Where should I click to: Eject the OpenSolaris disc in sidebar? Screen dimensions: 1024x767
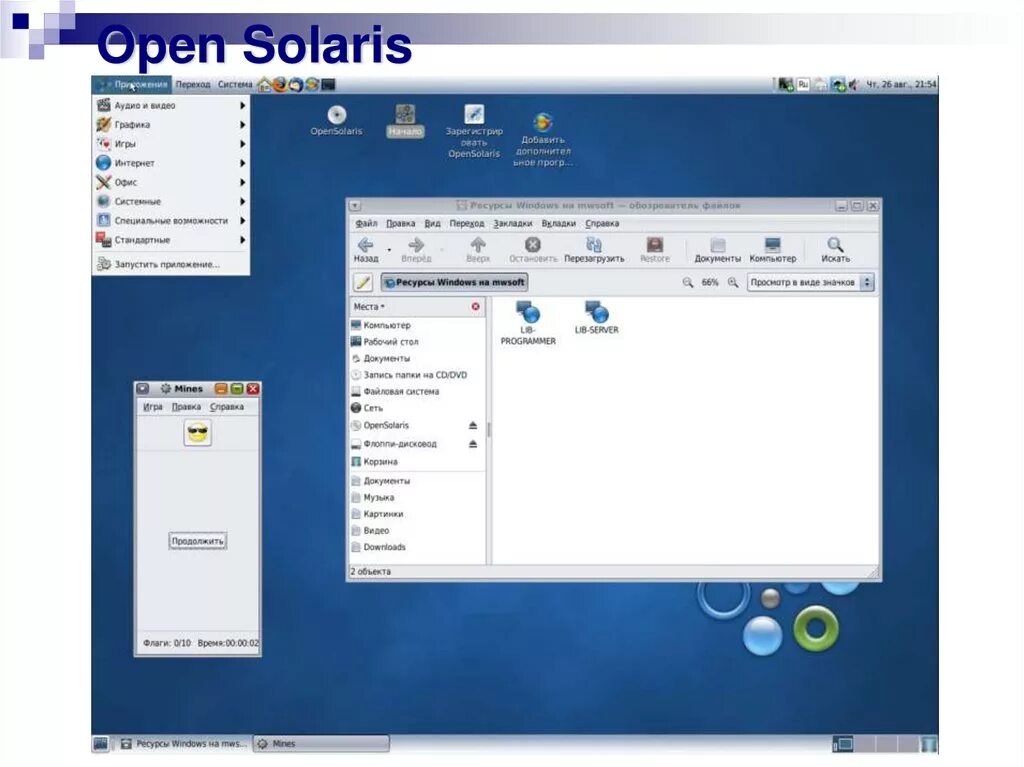tap(473, 425)
